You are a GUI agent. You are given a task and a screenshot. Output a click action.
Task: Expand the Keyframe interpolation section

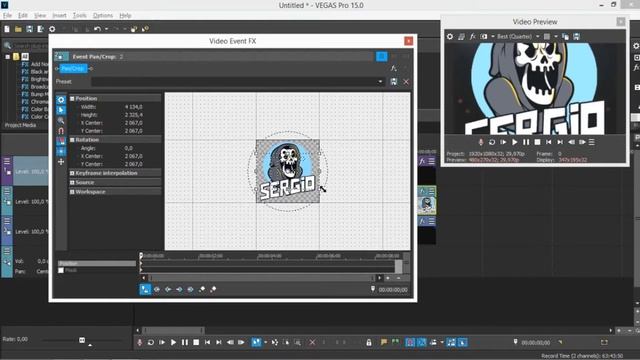click(72, 173)
